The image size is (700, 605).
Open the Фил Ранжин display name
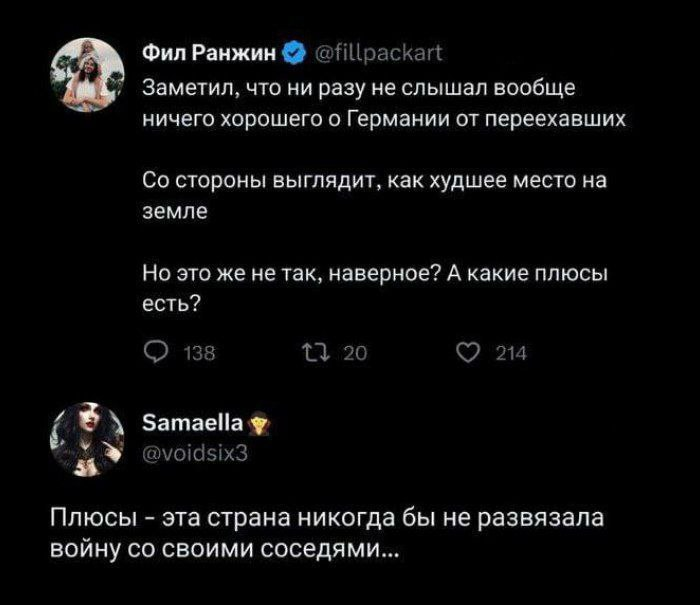(x=214, y=48)
